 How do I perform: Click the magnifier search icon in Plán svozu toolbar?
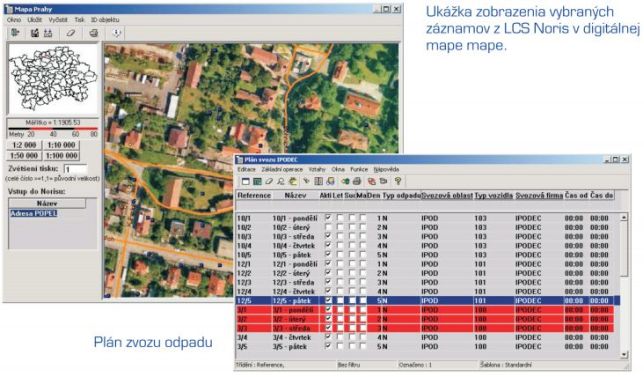pyautogui.click(x=281, y=181)
